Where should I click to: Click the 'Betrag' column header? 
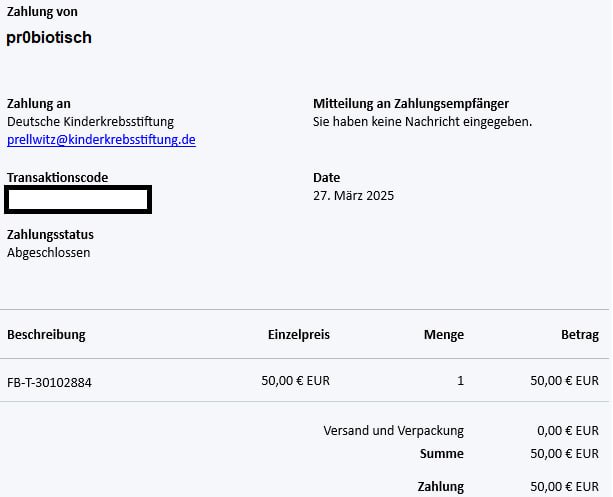click(x=579, y=334)
